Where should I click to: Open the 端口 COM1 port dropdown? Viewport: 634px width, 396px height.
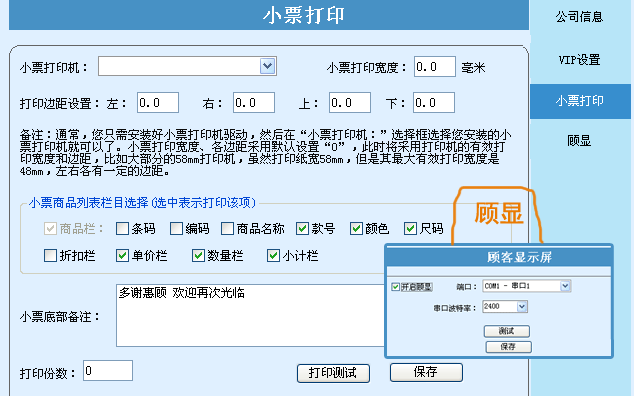pyautogui.click(x=526, y=286)
